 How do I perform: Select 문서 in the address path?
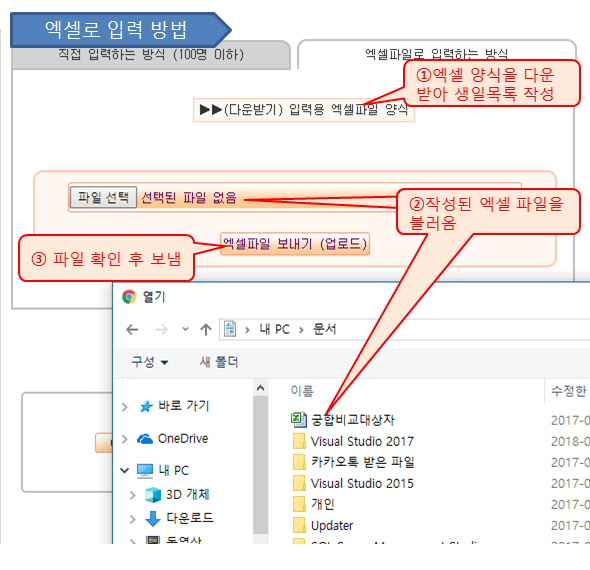[x=324, y=329]
